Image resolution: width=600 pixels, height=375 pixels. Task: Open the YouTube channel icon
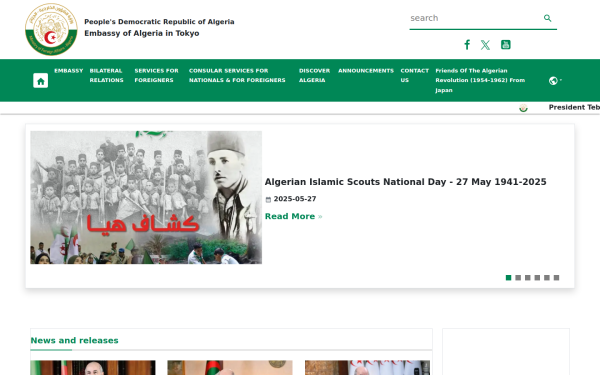pos(505,44)
